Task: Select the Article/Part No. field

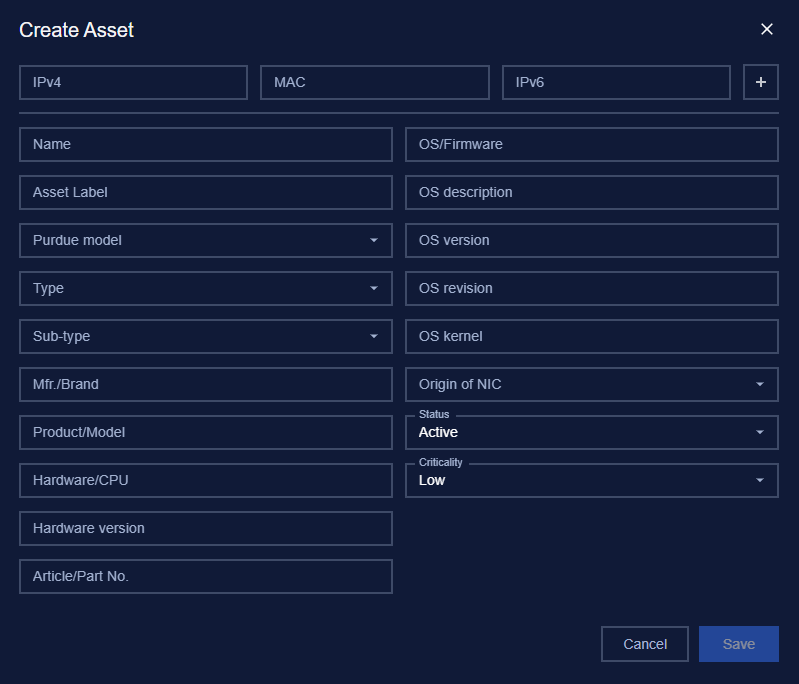Action: click(x=206, y=576)
